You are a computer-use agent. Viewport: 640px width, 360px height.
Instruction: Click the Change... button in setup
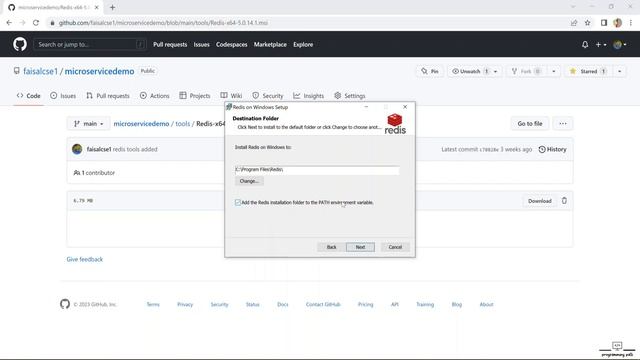pos(249,181)
